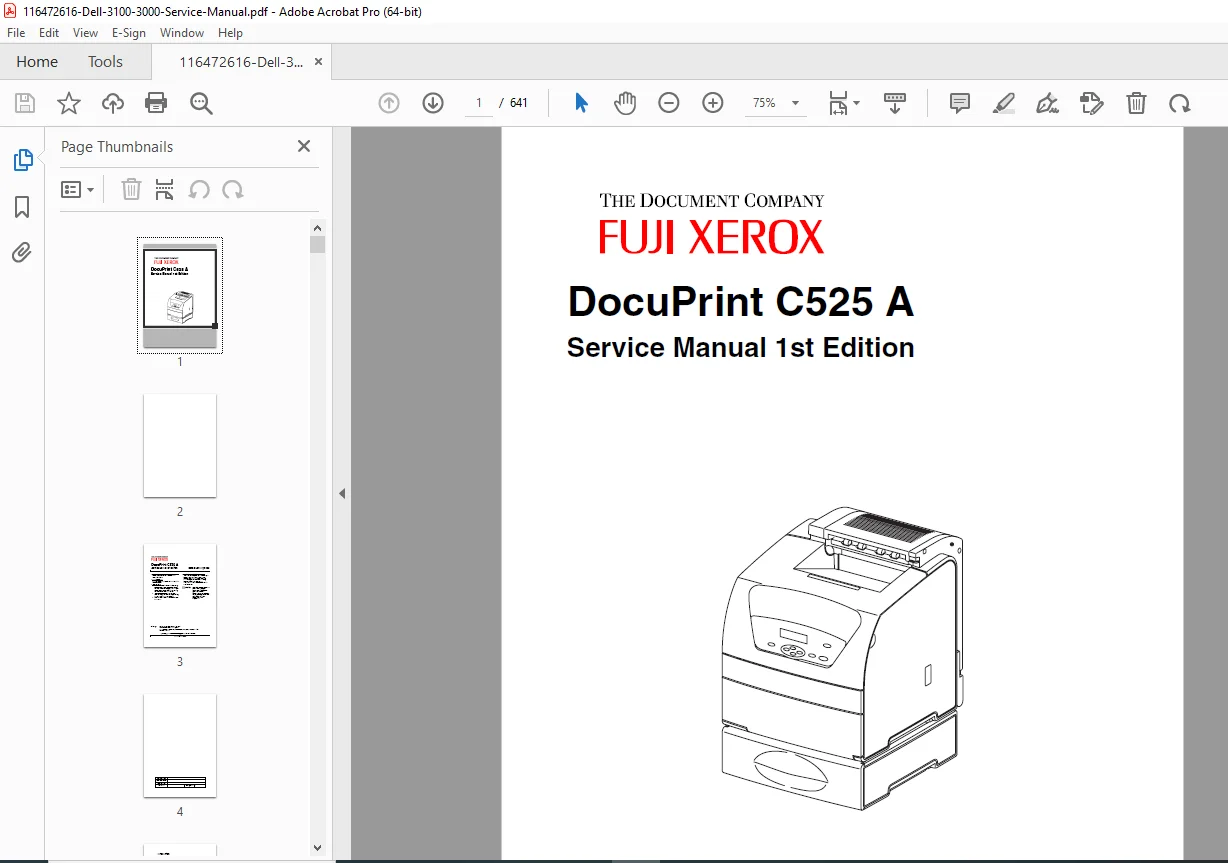
Task: Activate the Hand pan tool
Action: [625, 103]
